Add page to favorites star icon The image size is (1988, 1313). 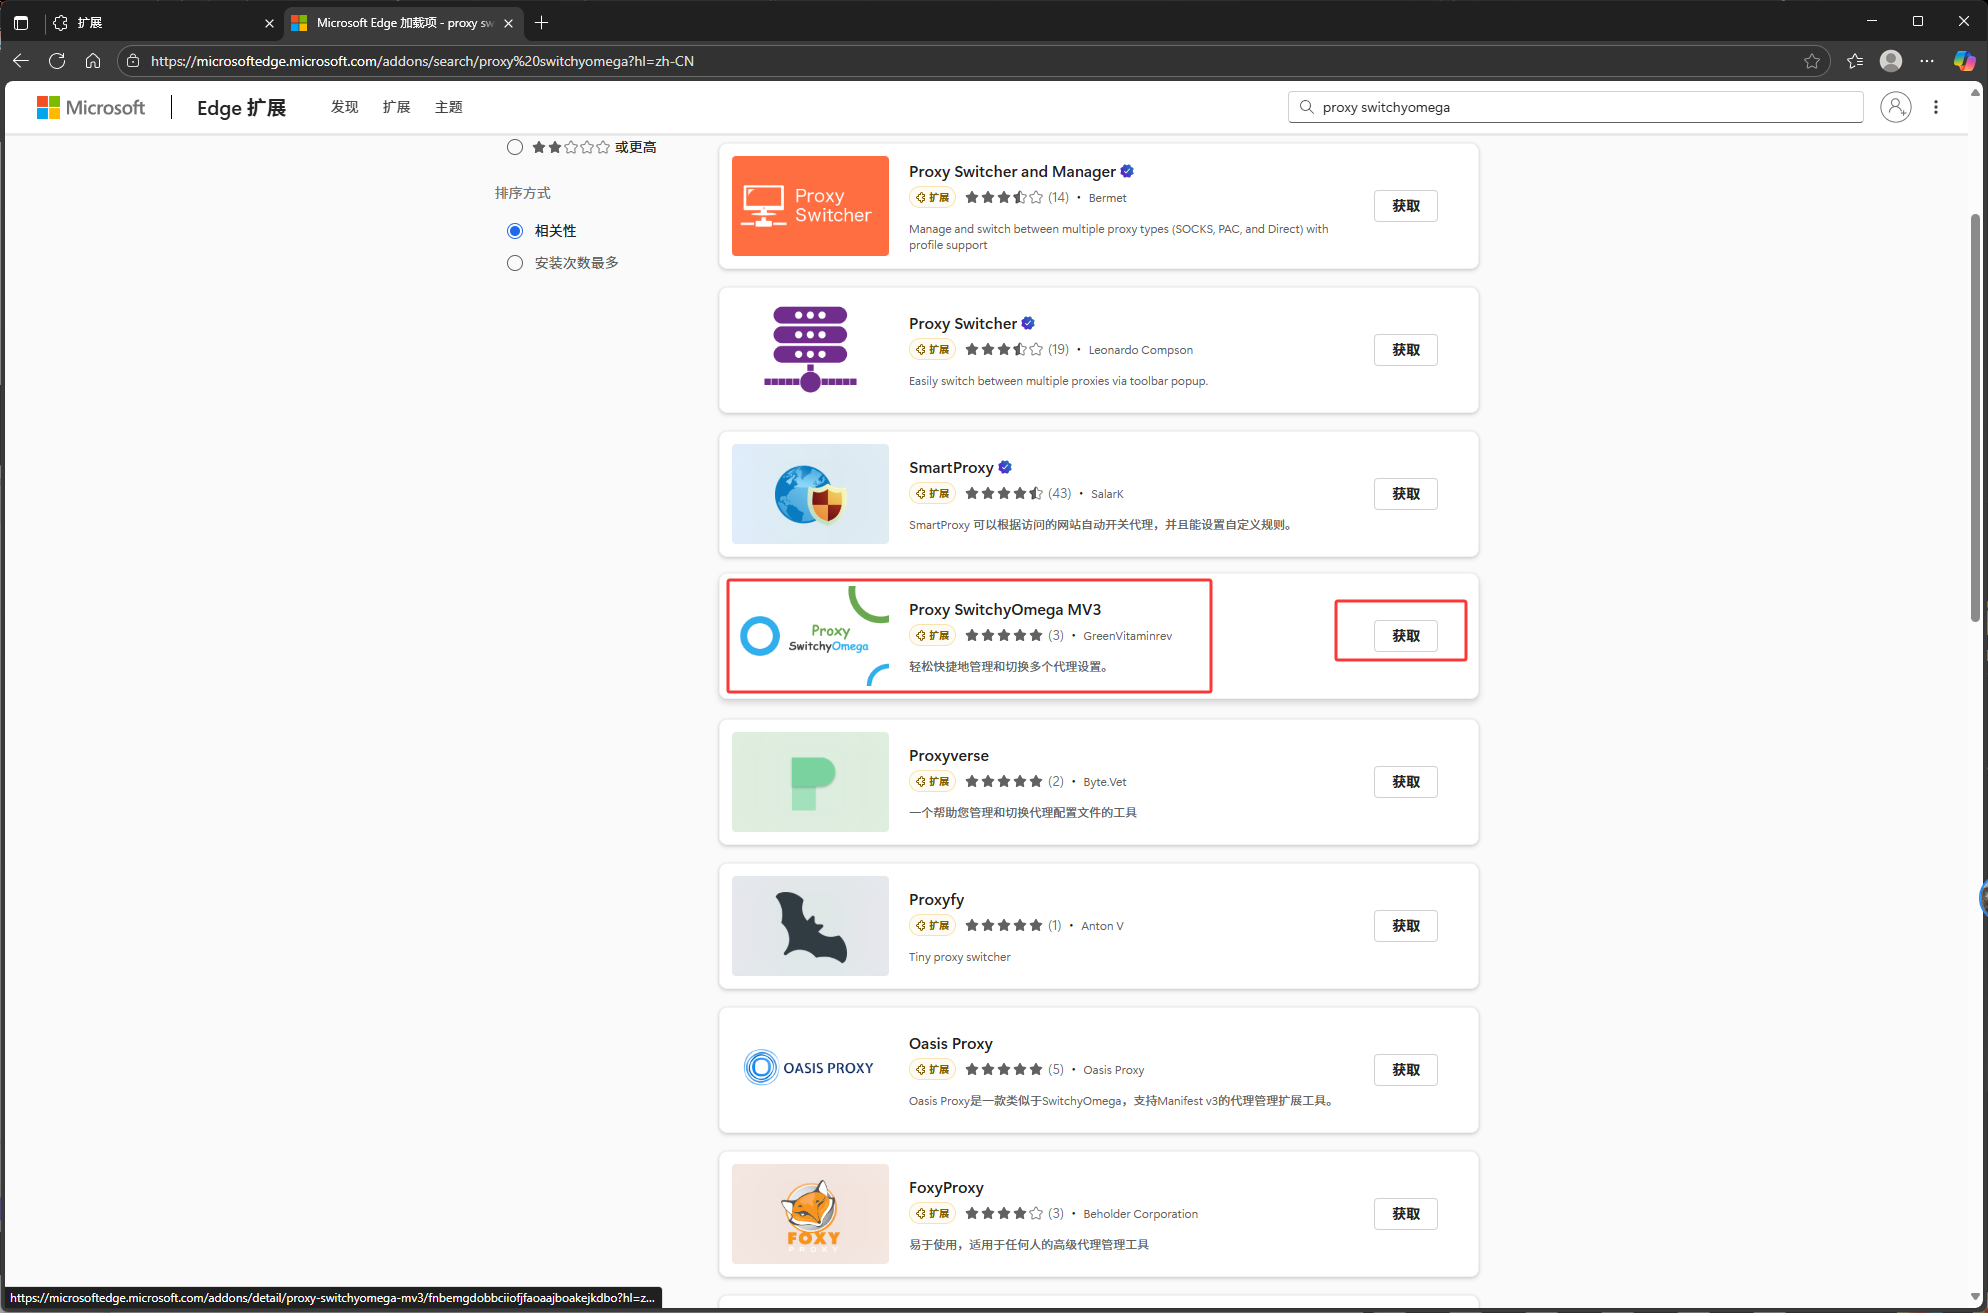point(1812,61)
